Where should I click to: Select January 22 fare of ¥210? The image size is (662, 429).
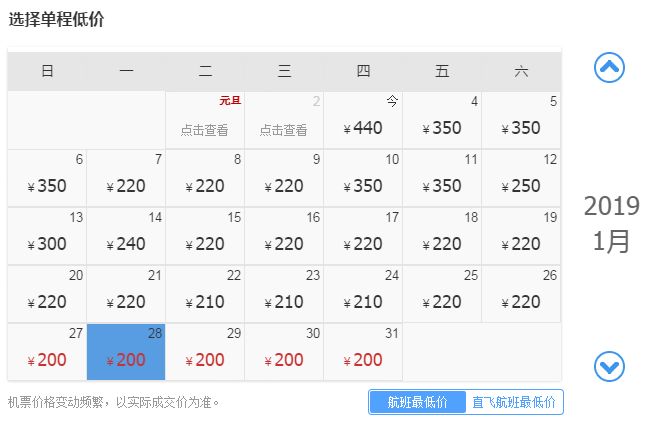205,301
